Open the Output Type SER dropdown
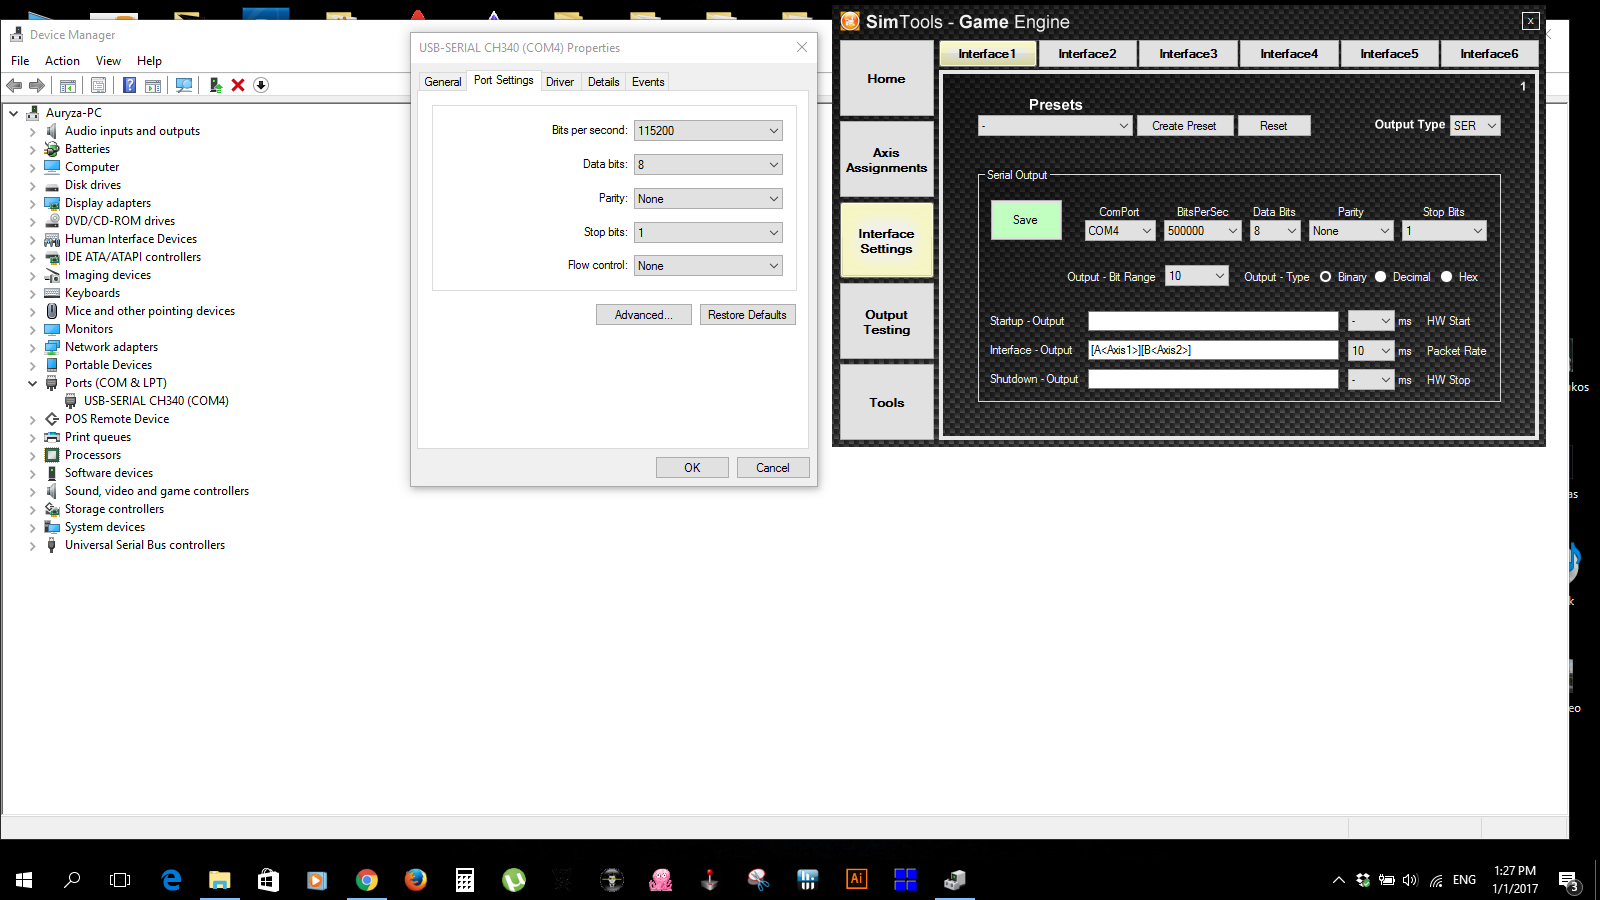Image resolution: width=1600 pixels, height=900 pixels. [x=1475, y=126]
